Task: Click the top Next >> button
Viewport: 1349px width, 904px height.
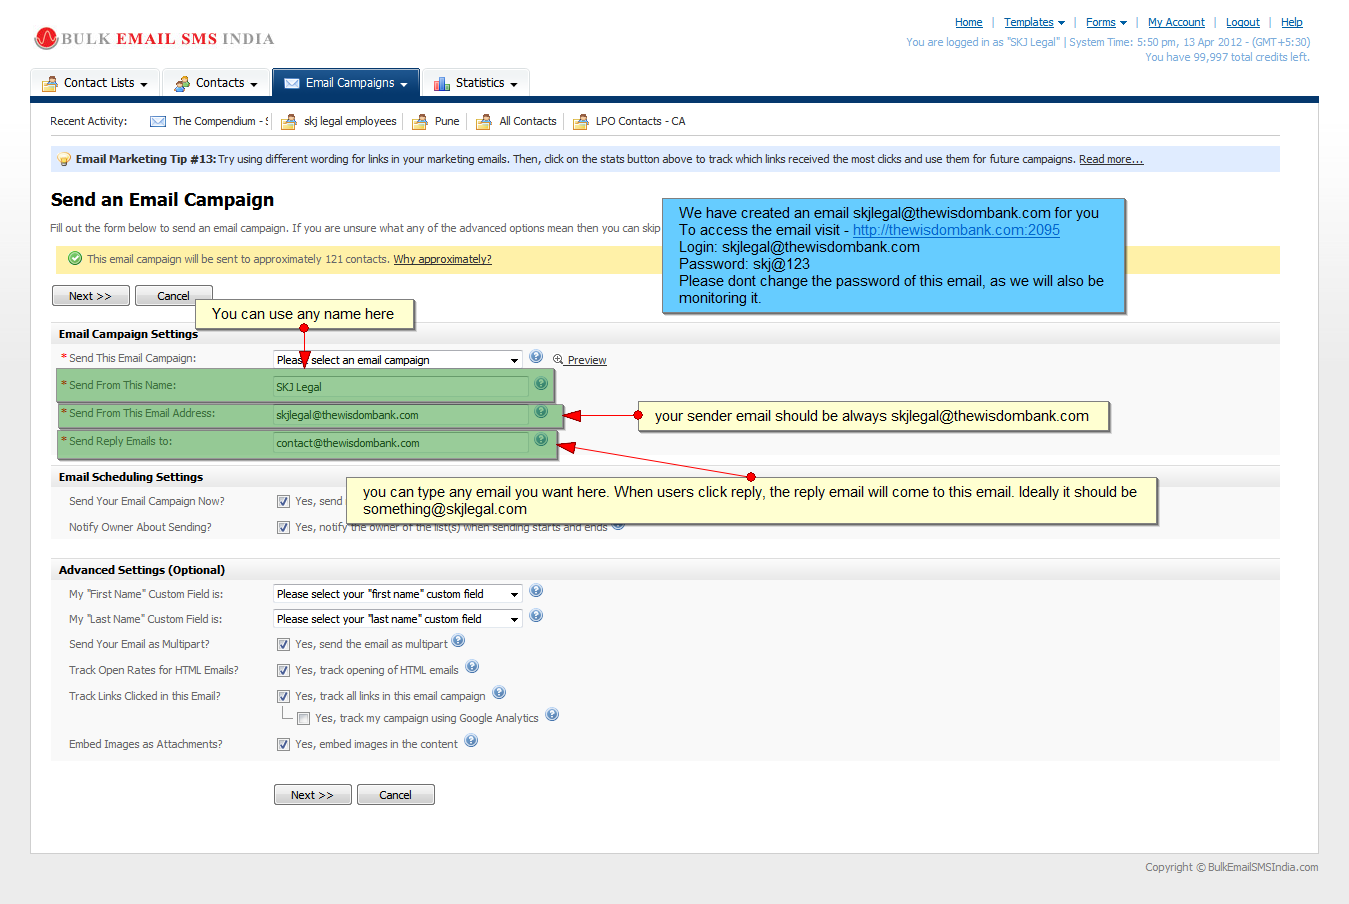Action: point(90,296)
